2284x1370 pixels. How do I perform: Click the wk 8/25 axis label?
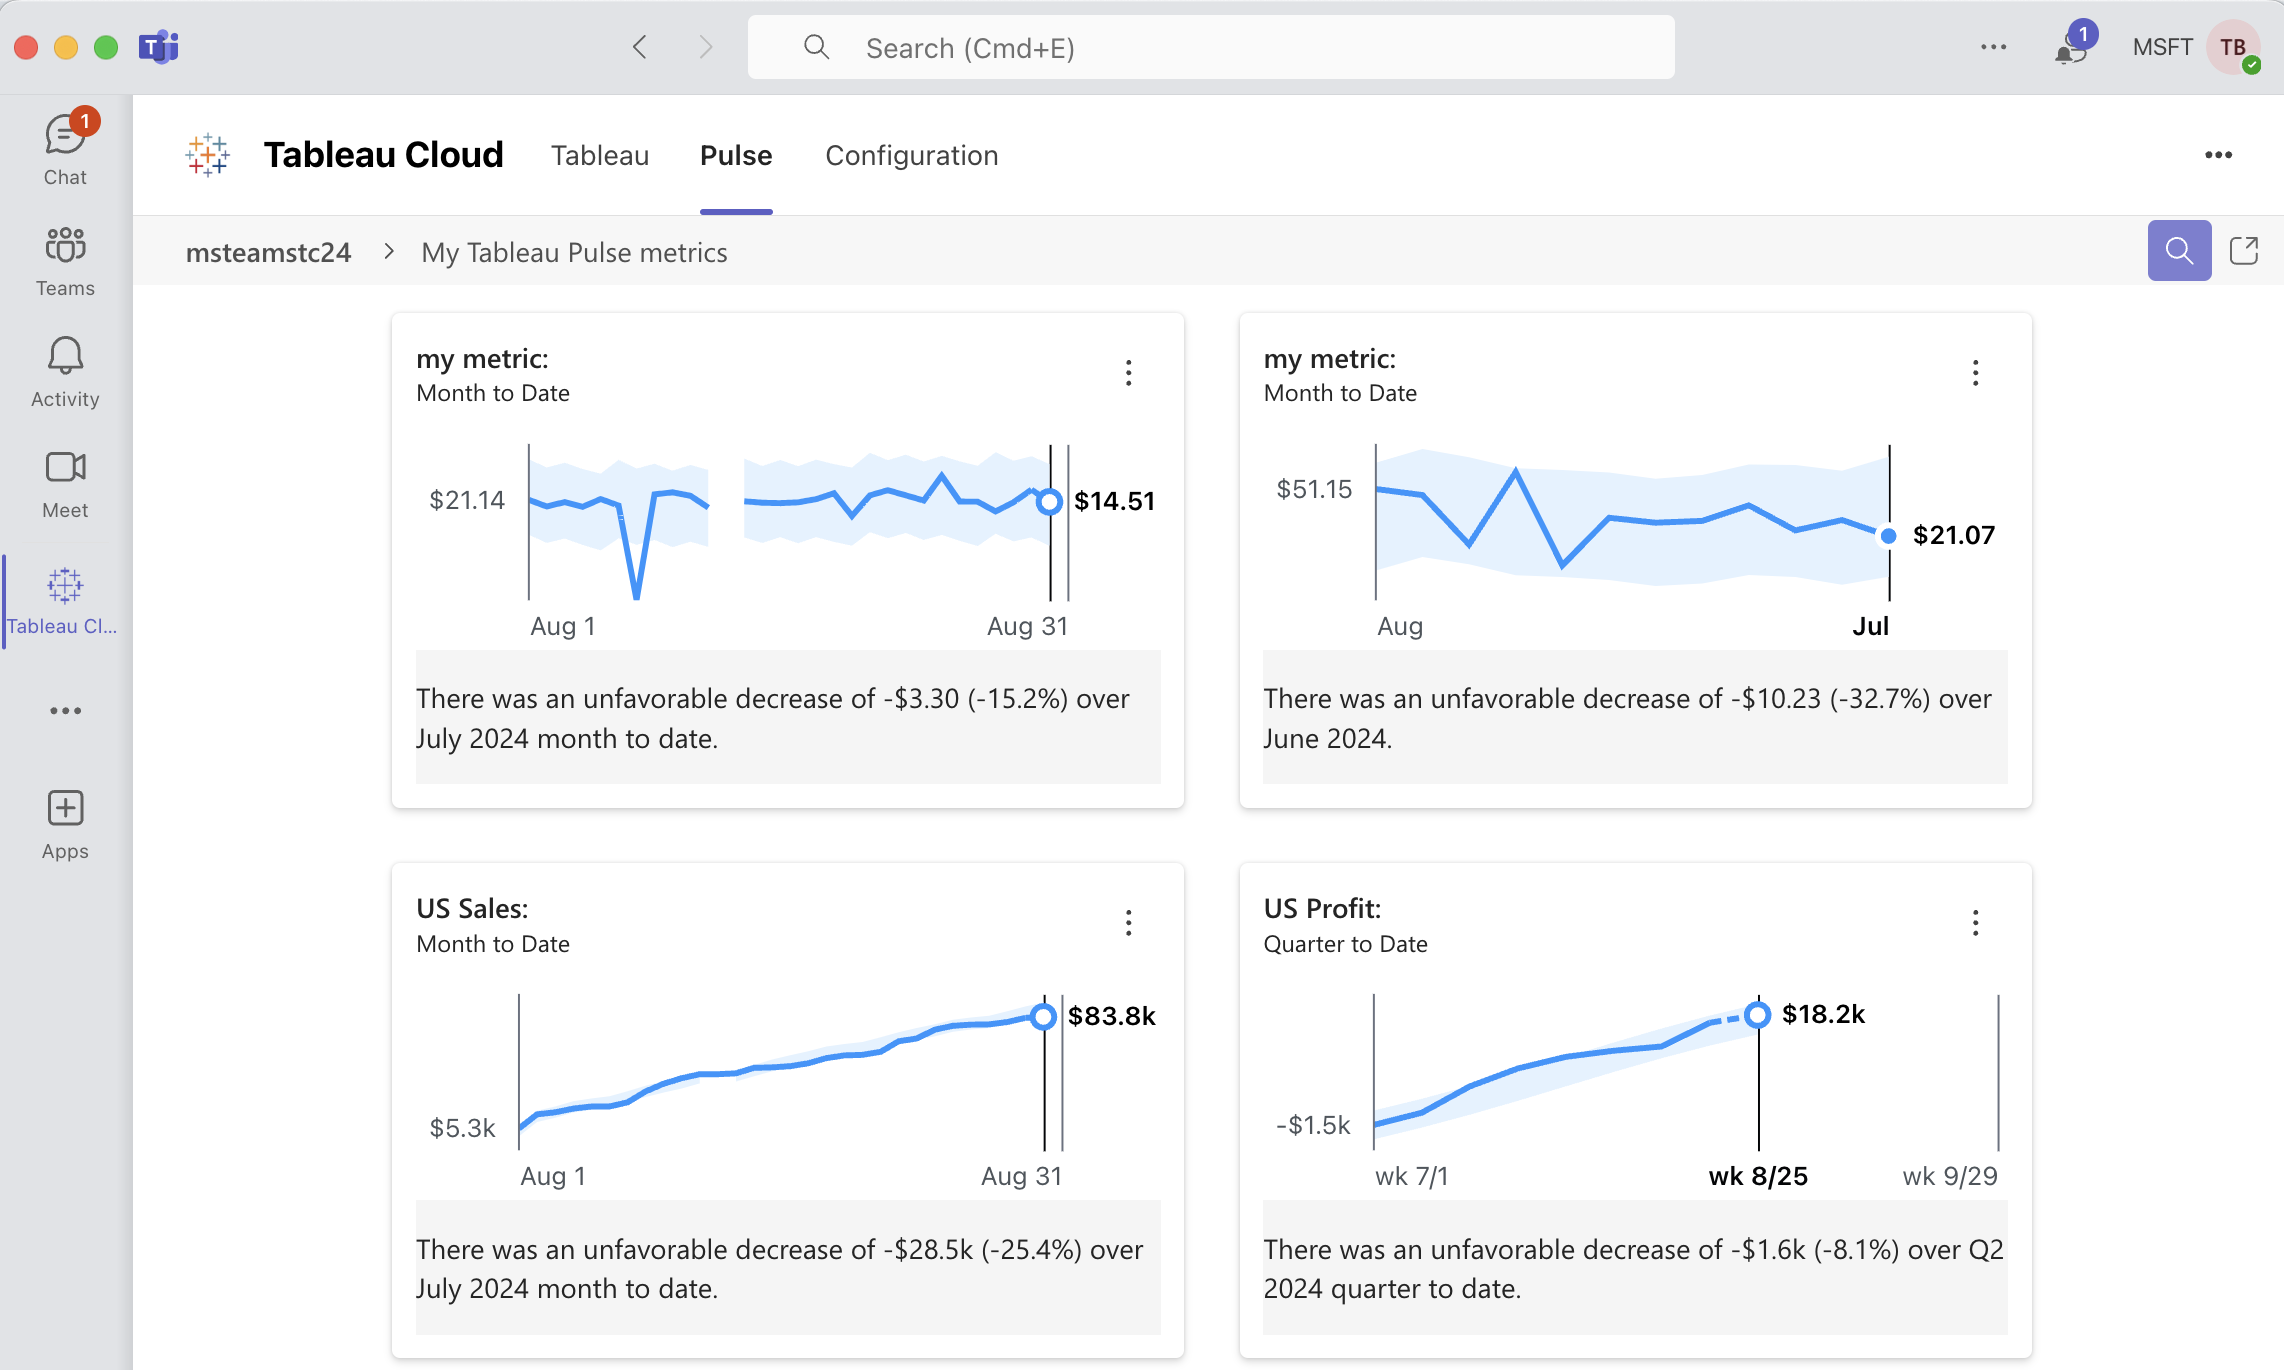pyautogui.click(x=1758, y=1176)
